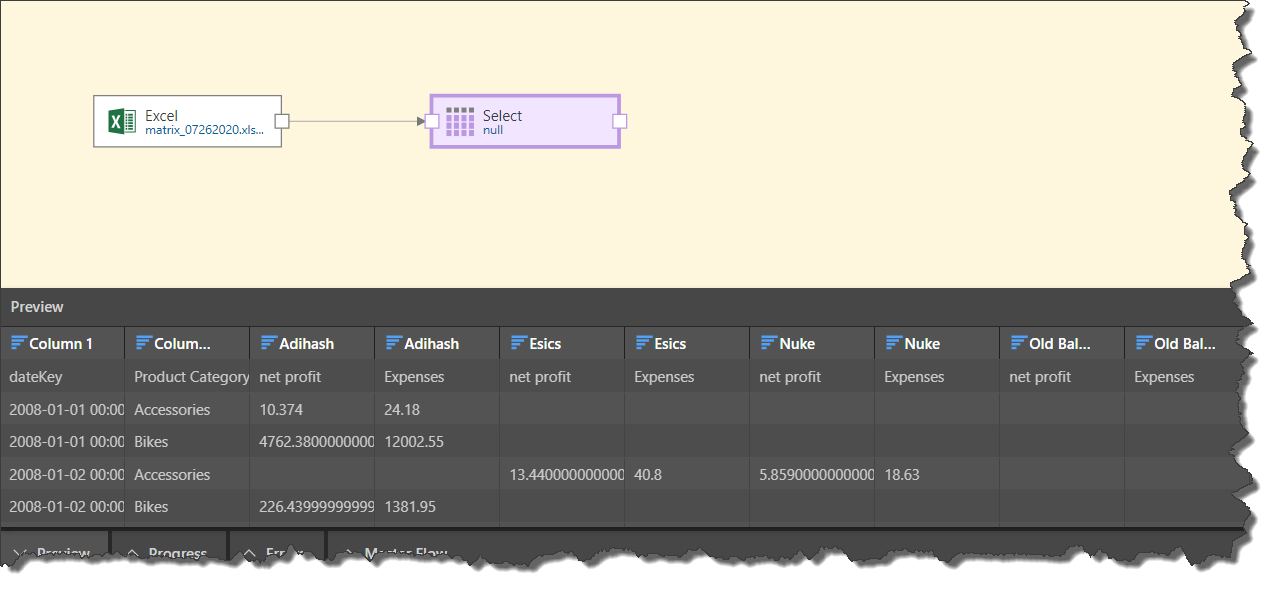This screenshot has width=1276, height=589.
Task: Click the output port of the Select node
Action: (x=619, y=121)
